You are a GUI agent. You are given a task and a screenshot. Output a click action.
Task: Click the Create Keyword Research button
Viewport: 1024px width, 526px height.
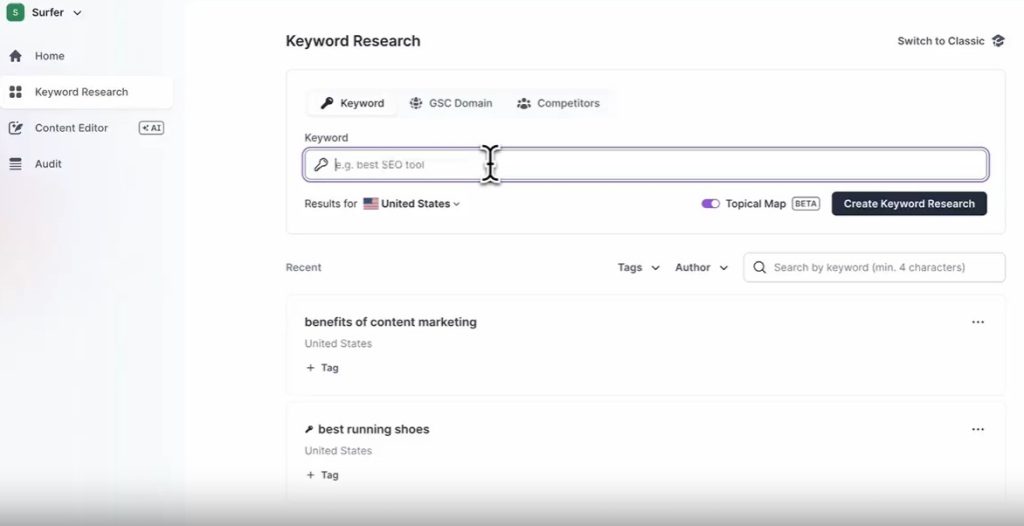(909, 204)
